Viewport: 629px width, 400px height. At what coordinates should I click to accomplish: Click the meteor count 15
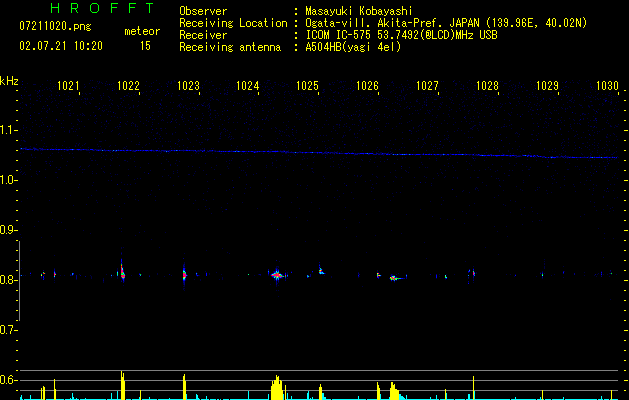pyautogui.click(x=145, y=46)
